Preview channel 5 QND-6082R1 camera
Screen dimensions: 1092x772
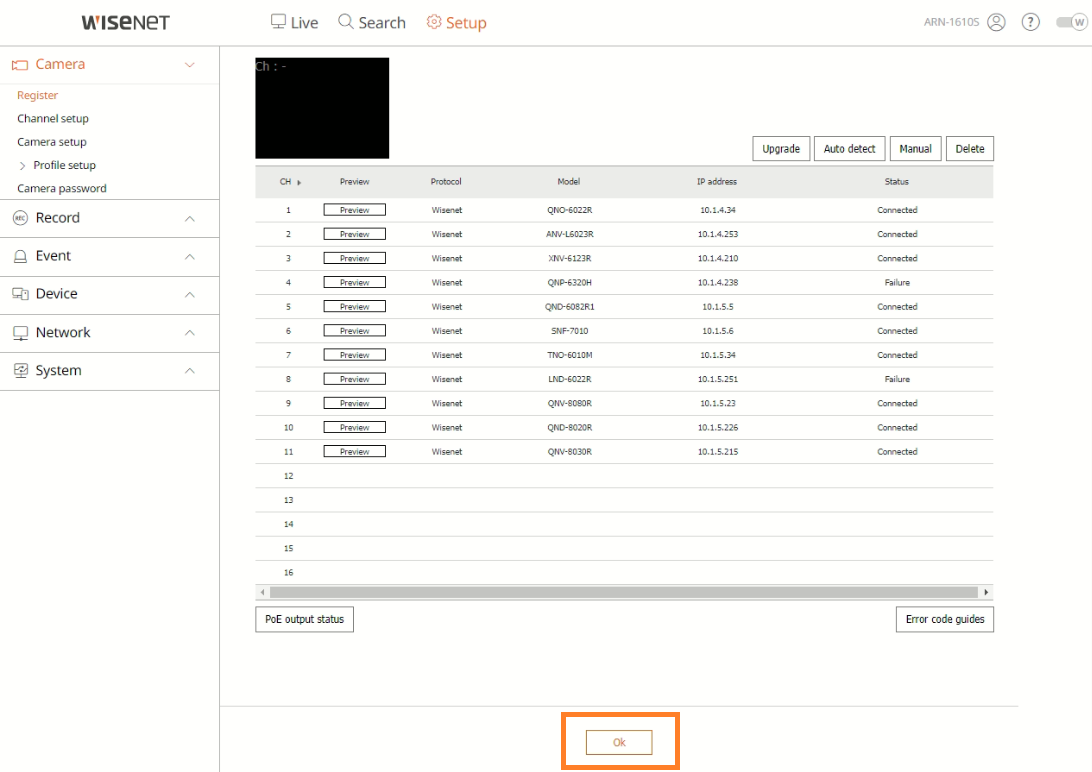coord(354,307)
